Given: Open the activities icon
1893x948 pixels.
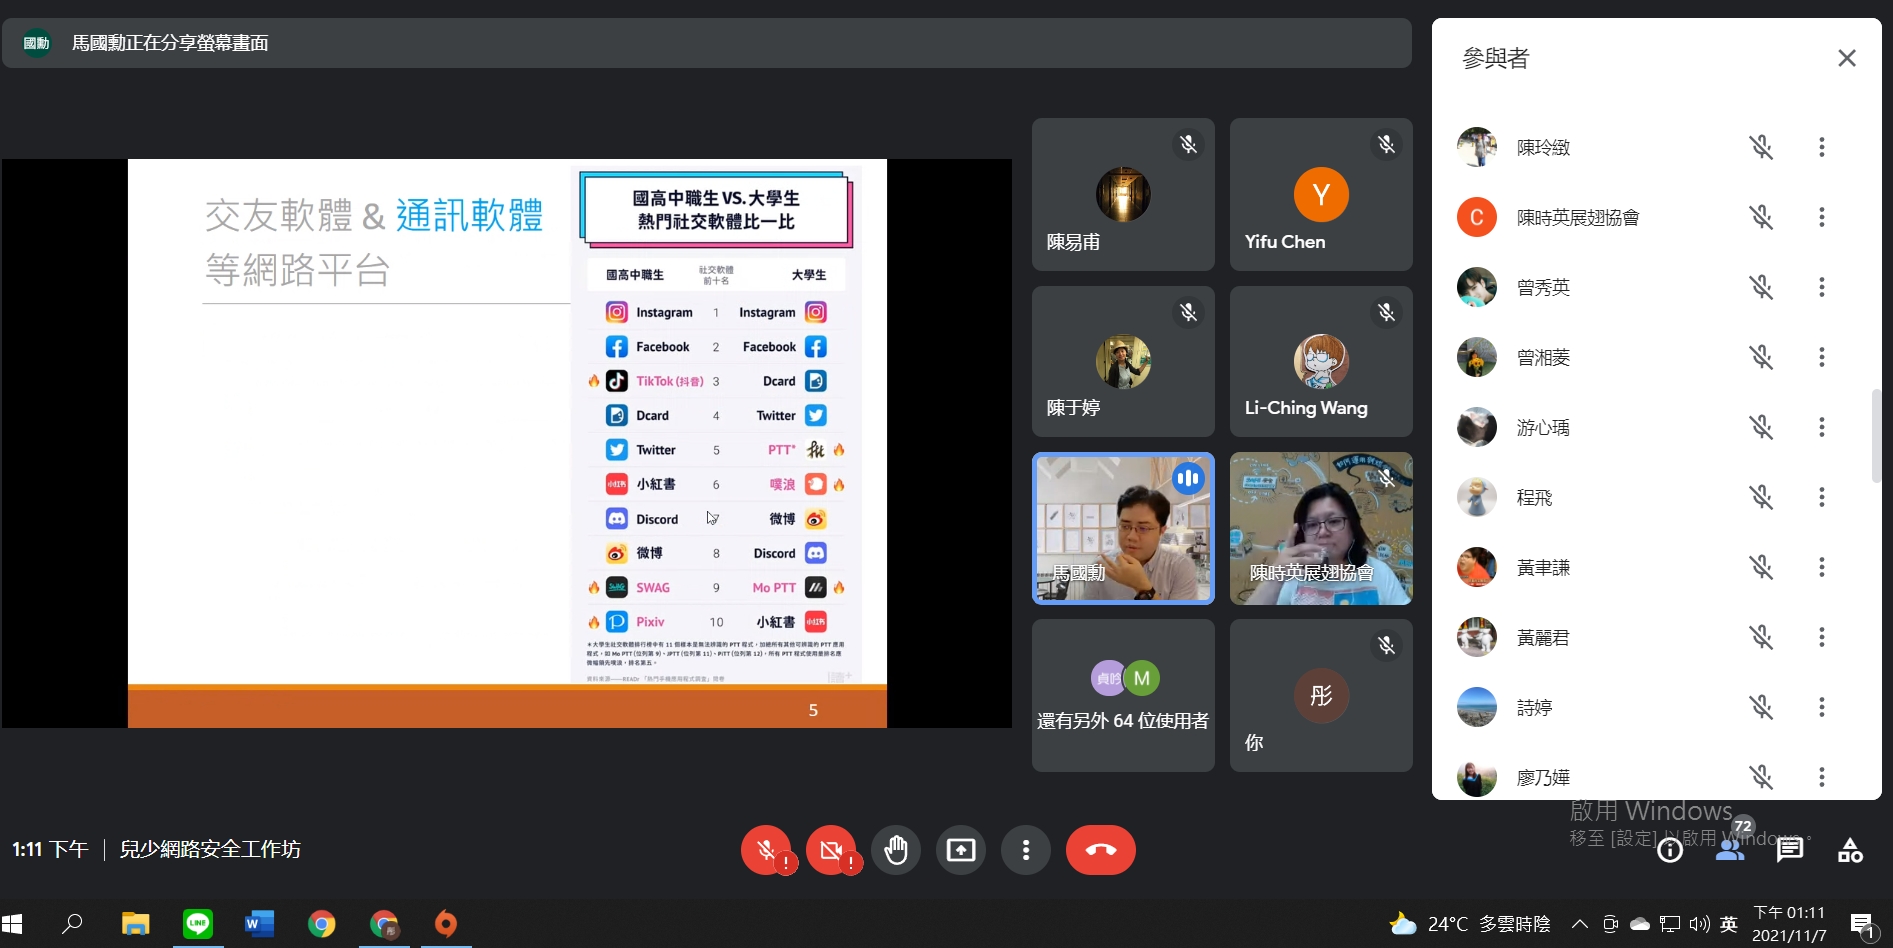Looking at the screenshot, I should click(x=1850, y=850).
